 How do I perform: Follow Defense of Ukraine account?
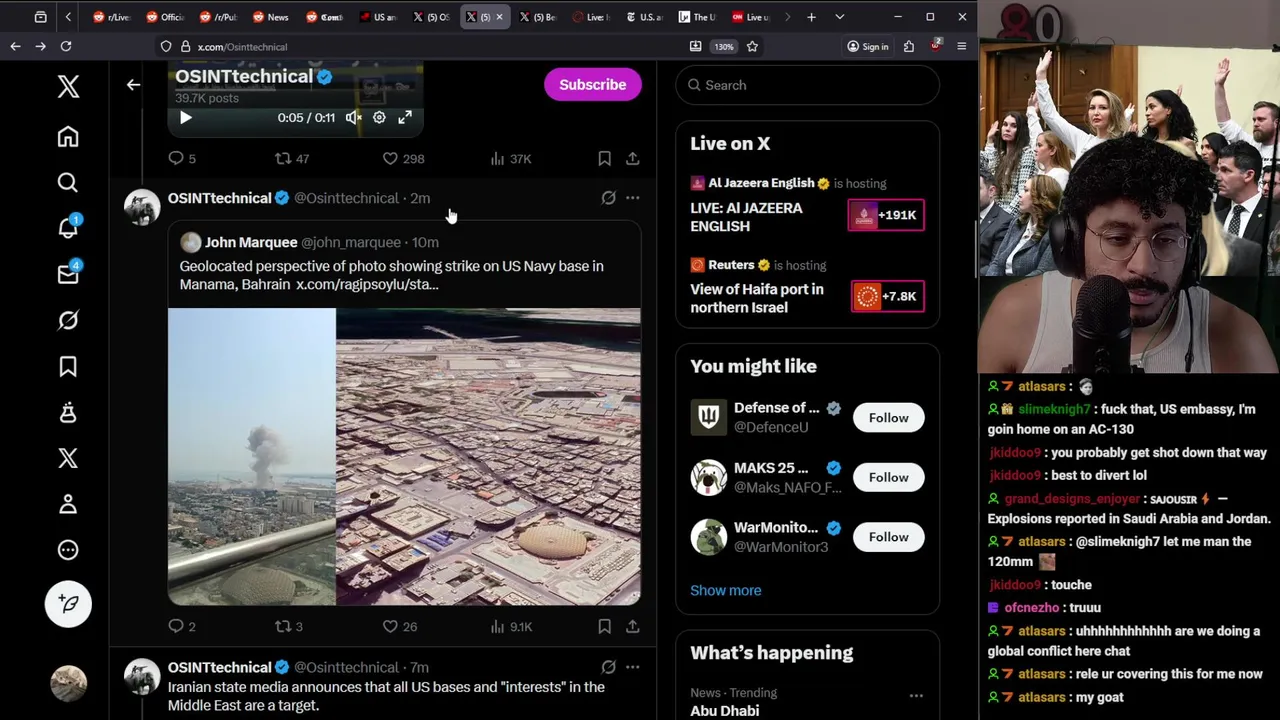pyautogui.click(x=888, y=418)
